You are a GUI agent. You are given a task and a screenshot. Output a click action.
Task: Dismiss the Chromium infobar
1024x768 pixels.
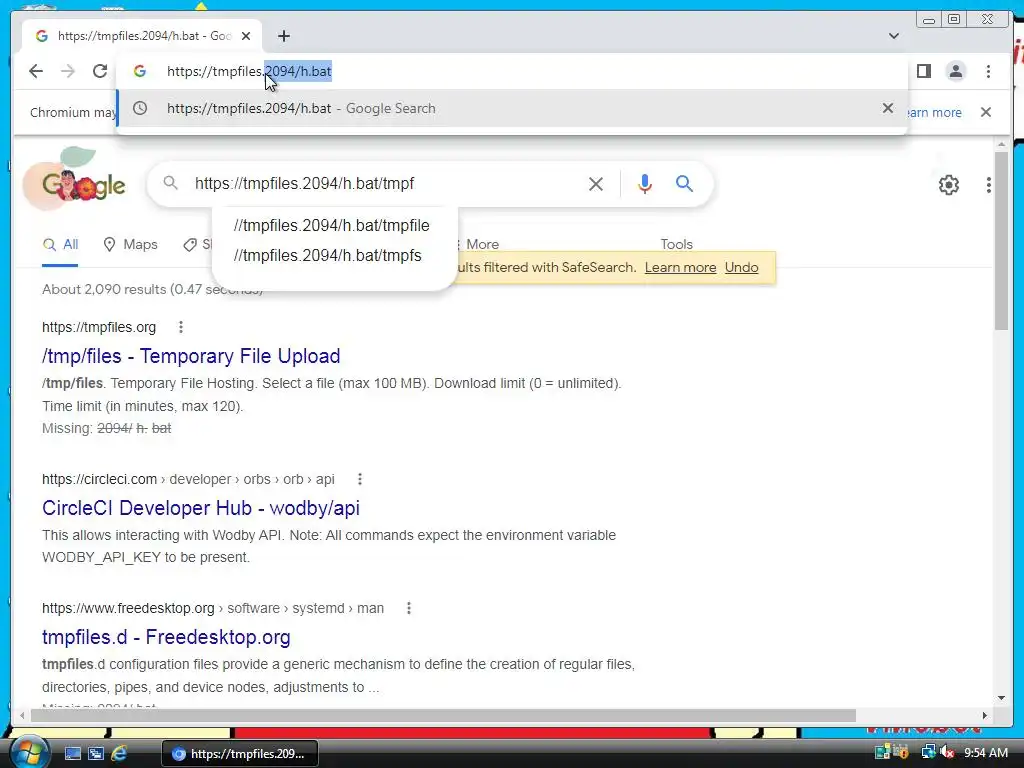coord(986,112)
